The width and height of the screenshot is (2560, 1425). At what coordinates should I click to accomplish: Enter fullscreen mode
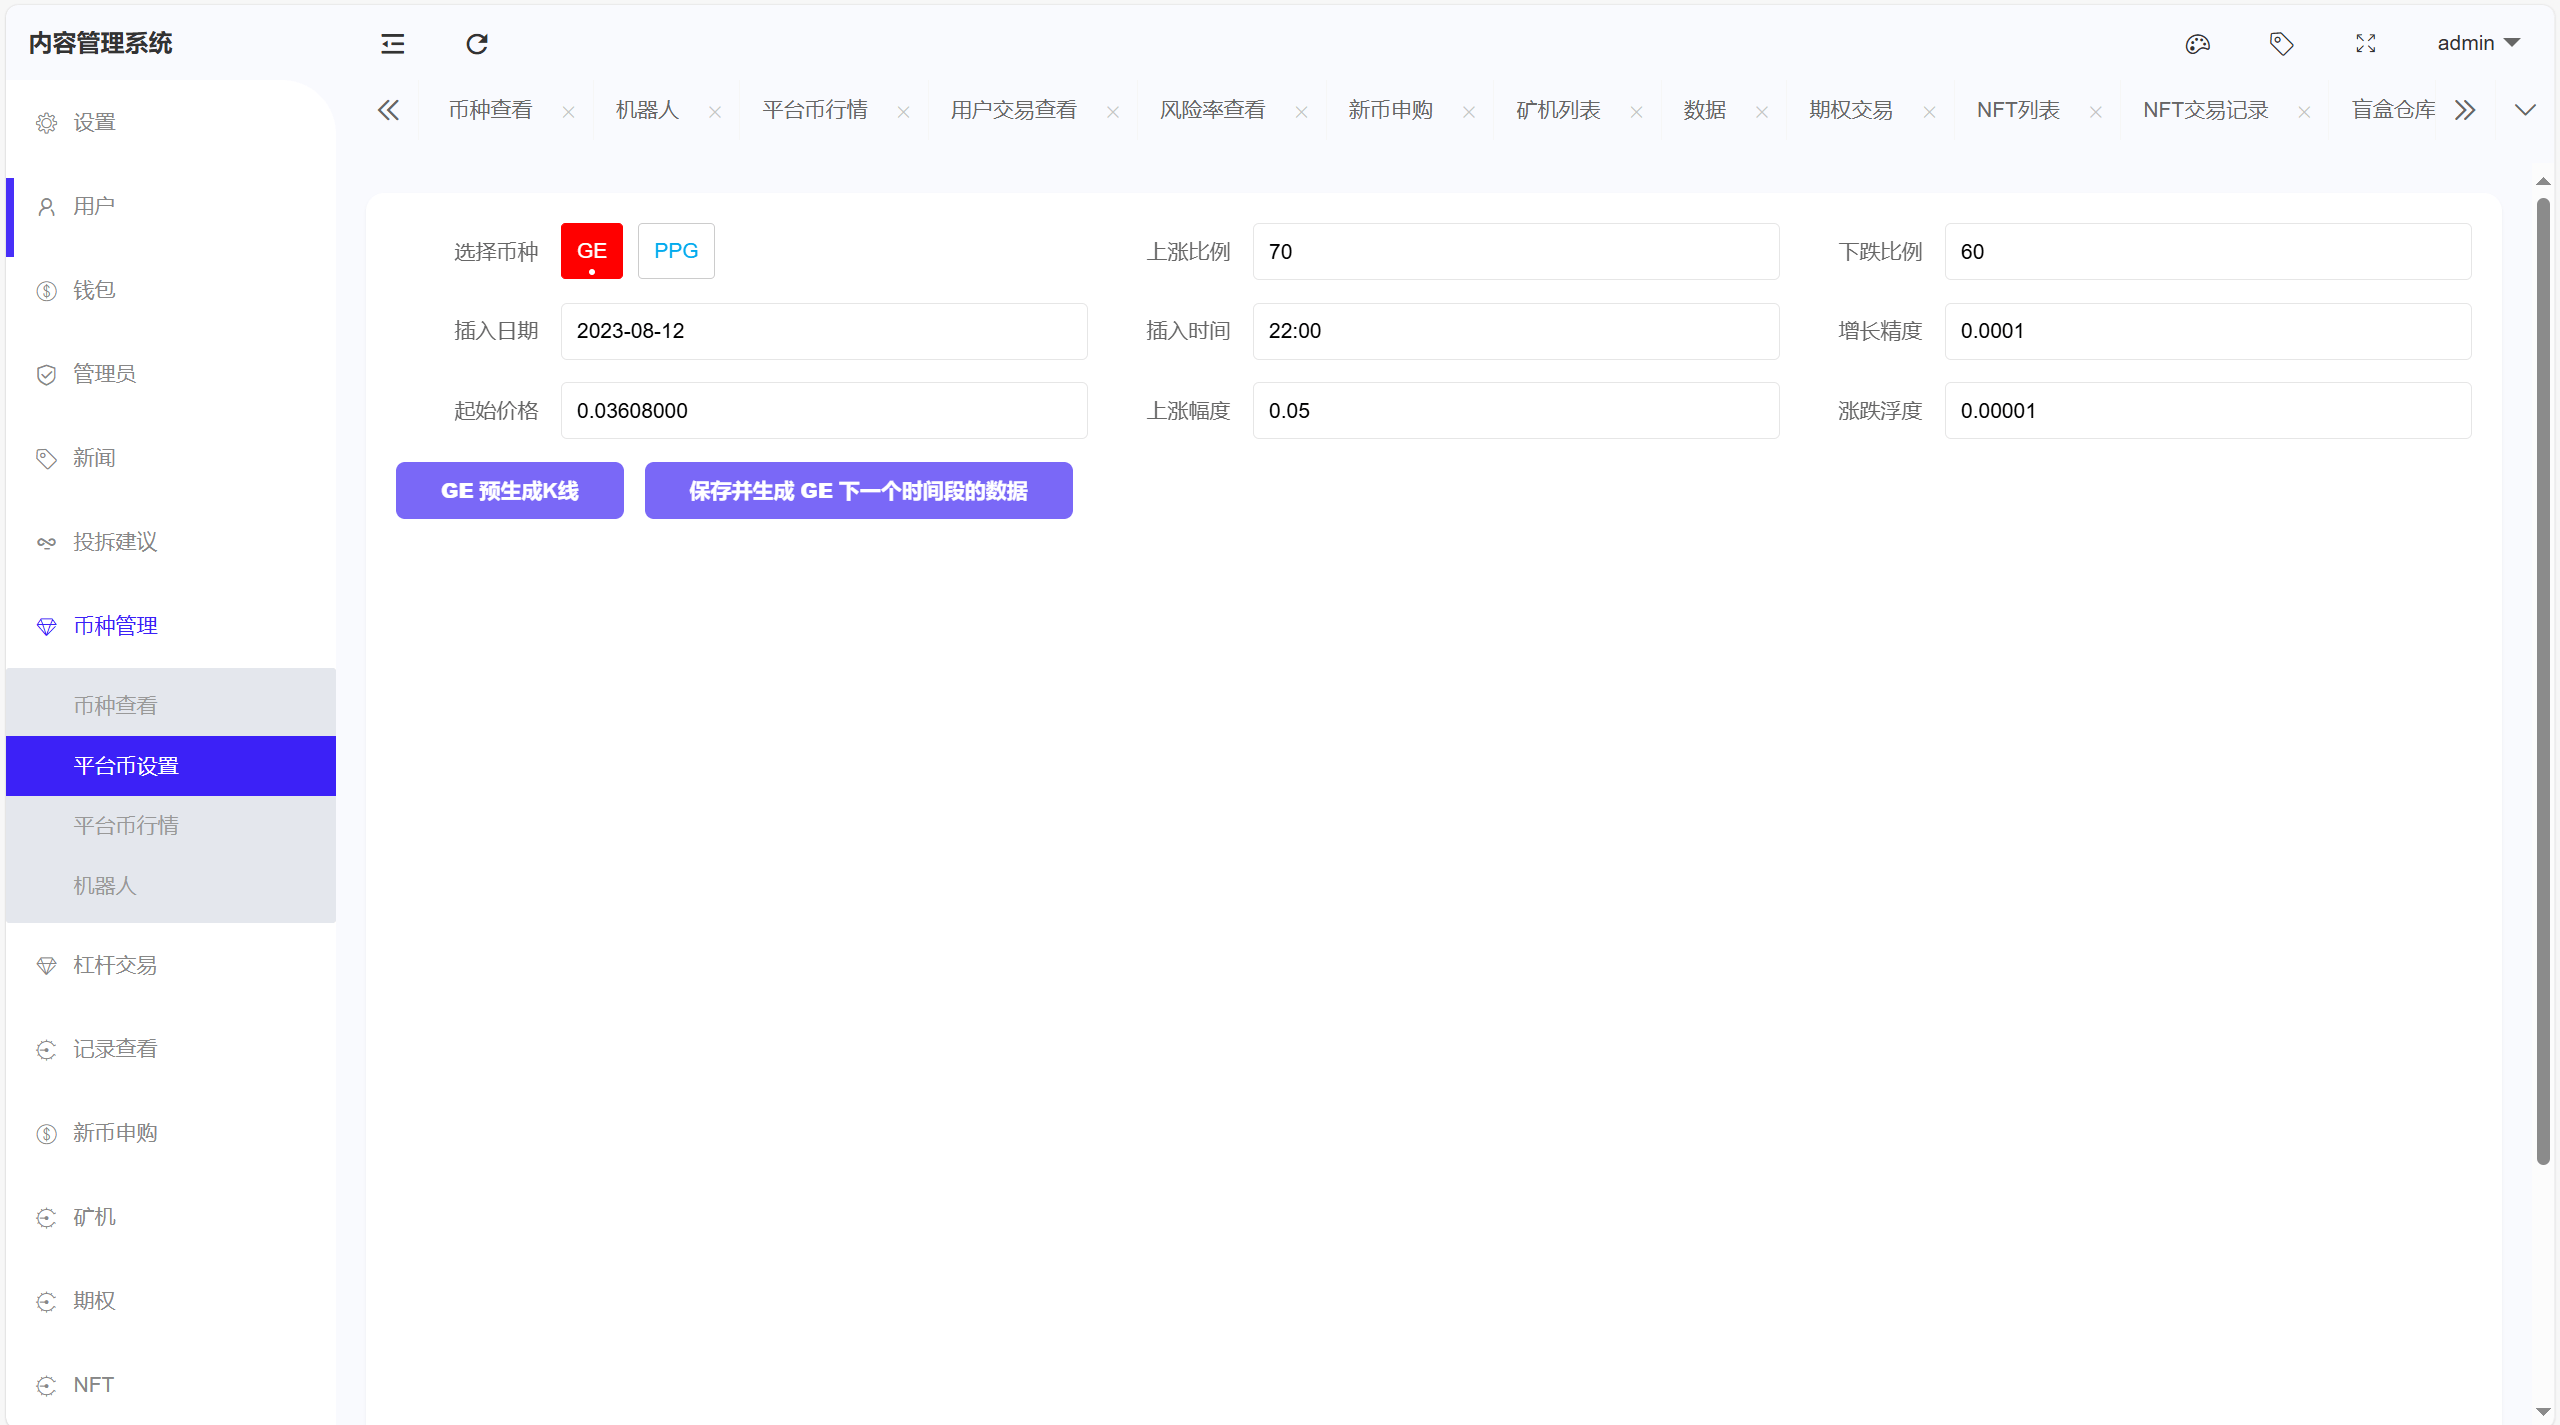(x=2366, y=44)
